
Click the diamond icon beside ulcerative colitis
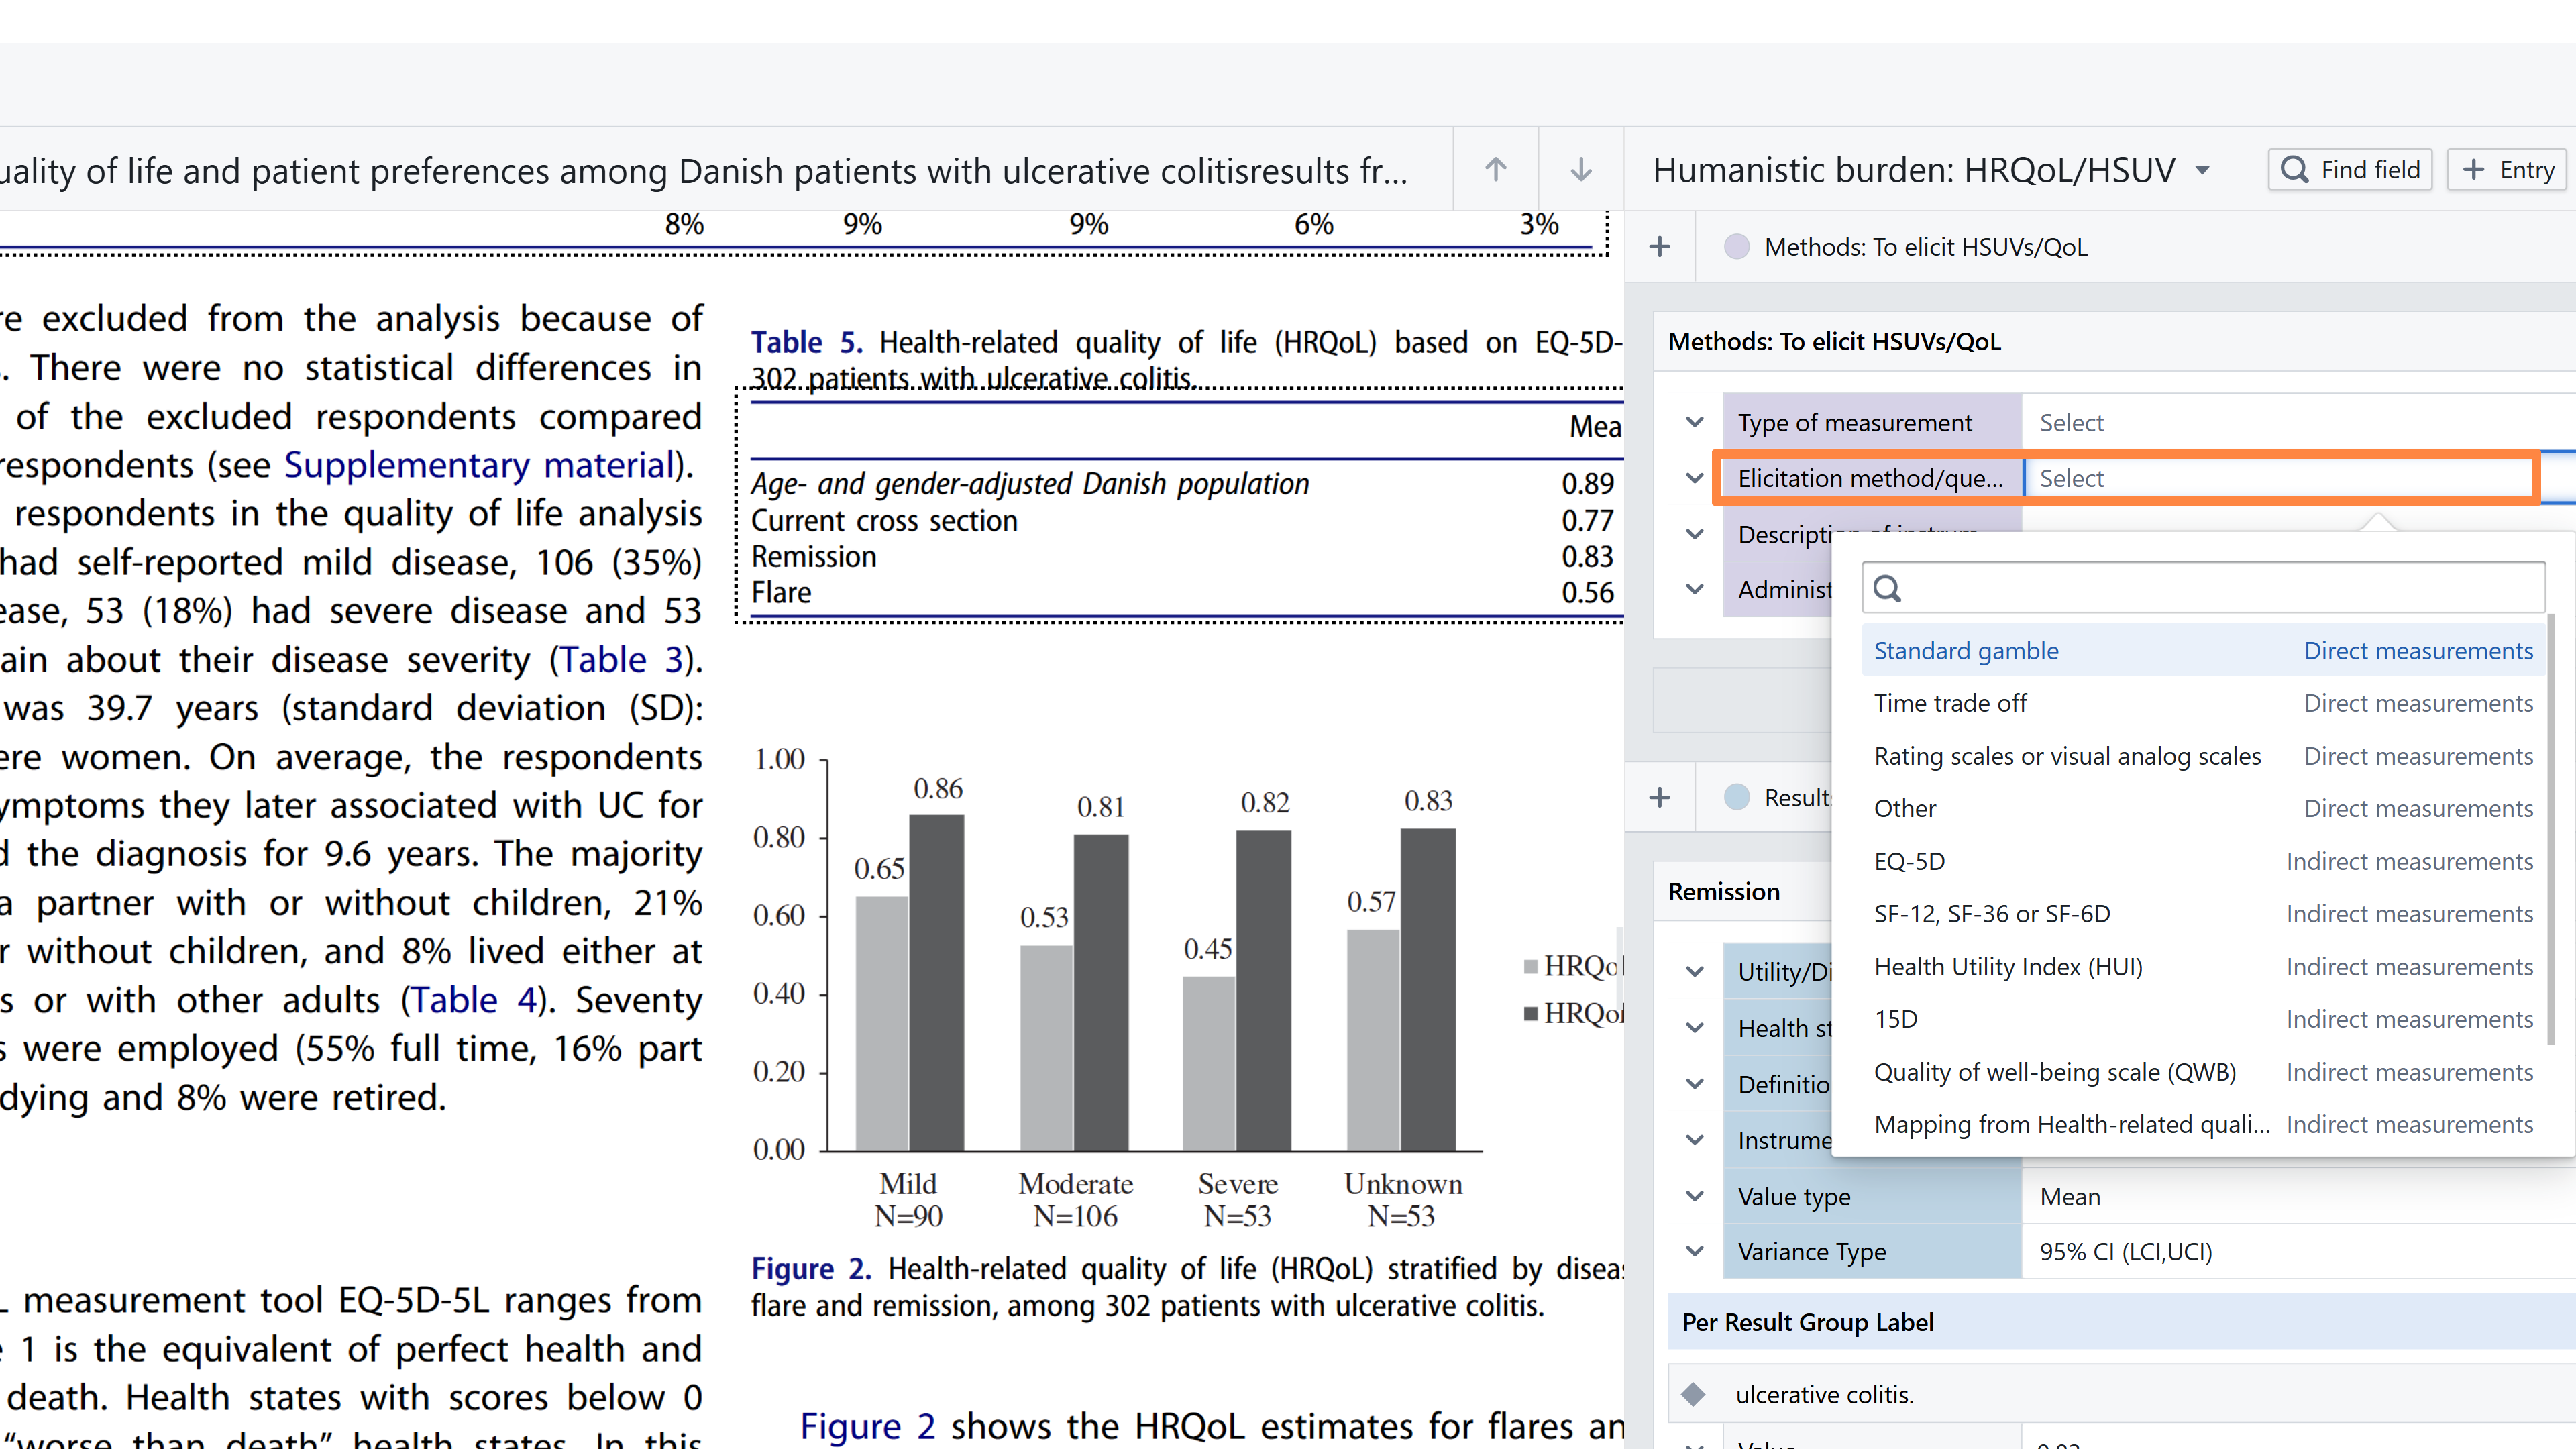pyautogui.click(x=1693, y=1394)
